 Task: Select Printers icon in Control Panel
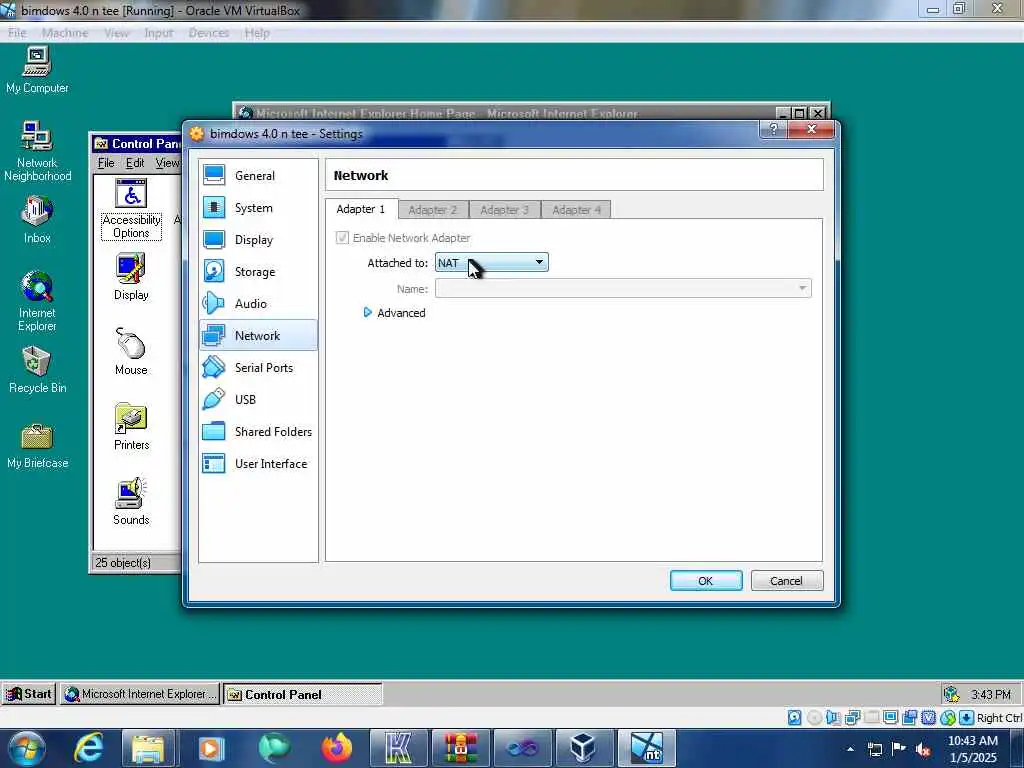131,427
